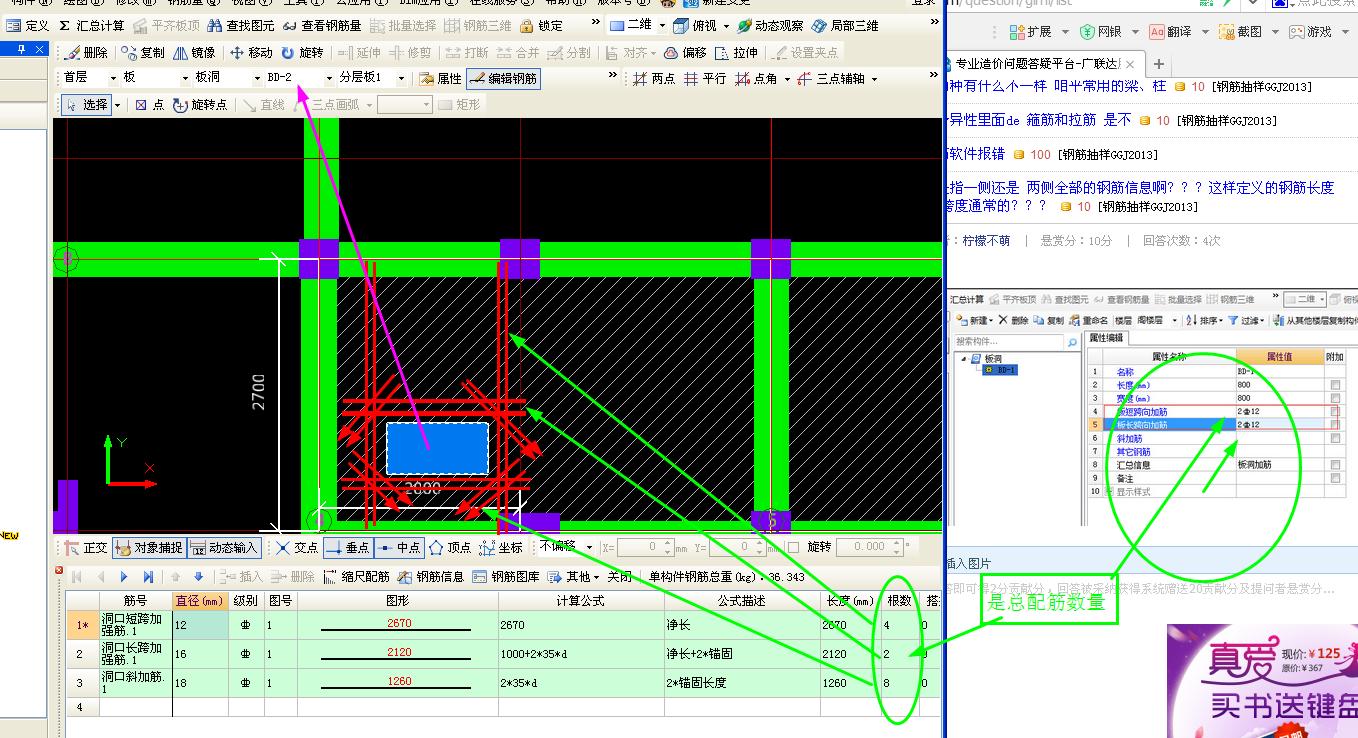Go to next rebar record arrow

click(124, 576)
